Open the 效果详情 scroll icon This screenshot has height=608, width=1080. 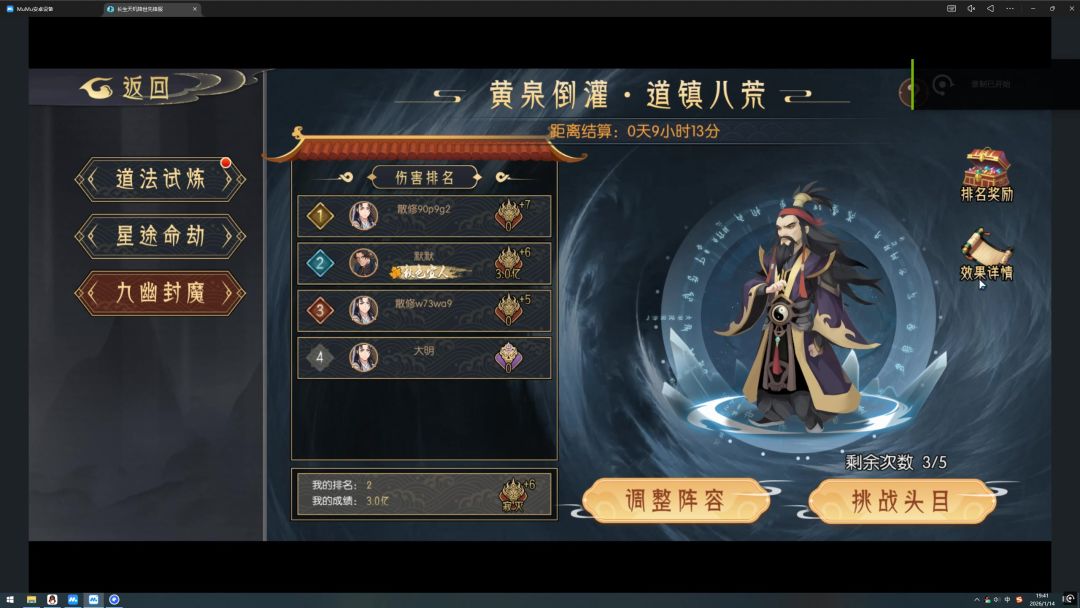pyautogui.click(x=986, y=246)
